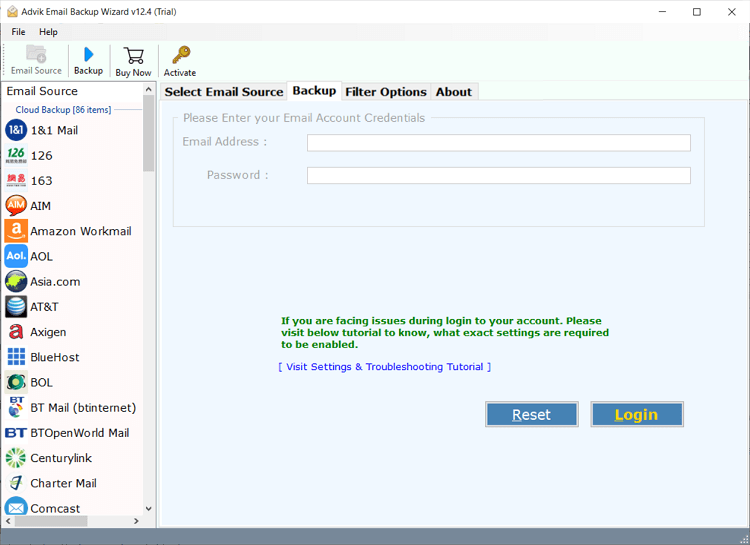This screenshot has height=545, width=750.
Task: Select the Centurylink starburst icon
Action: coord(16,458)
